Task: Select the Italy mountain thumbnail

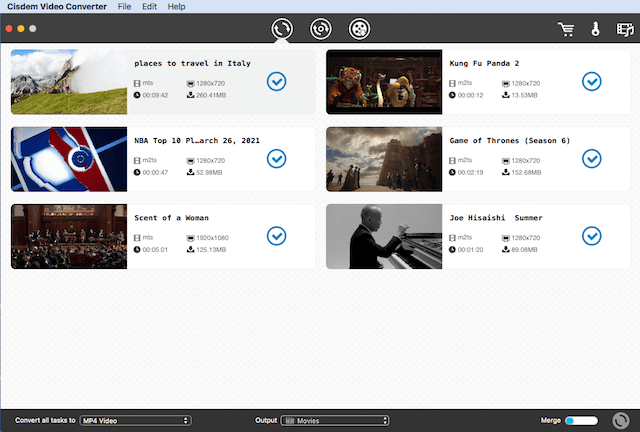Action: [69, 82]
